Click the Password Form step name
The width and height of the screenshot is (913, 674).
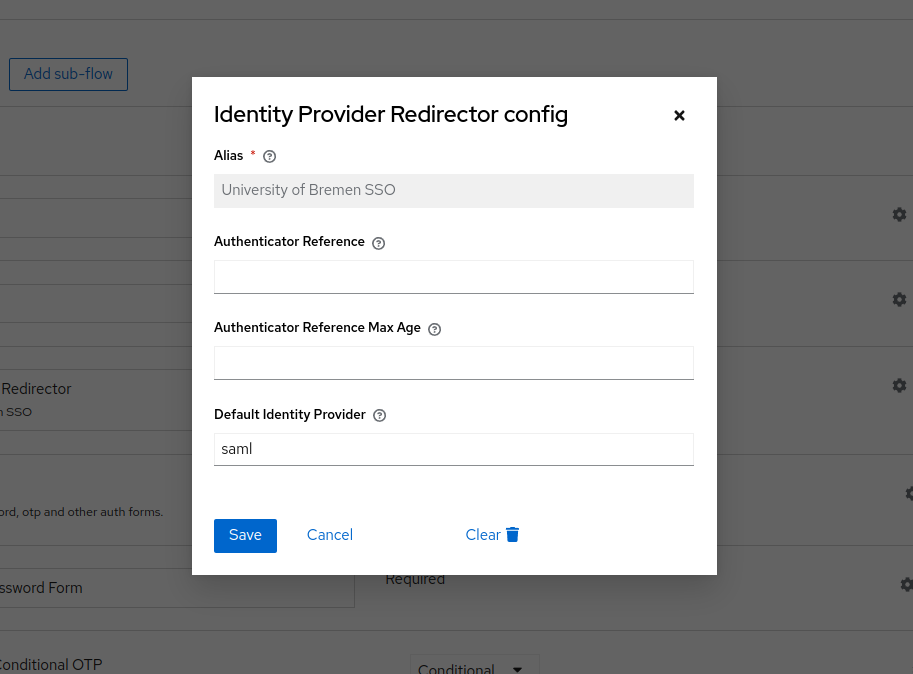41,588
